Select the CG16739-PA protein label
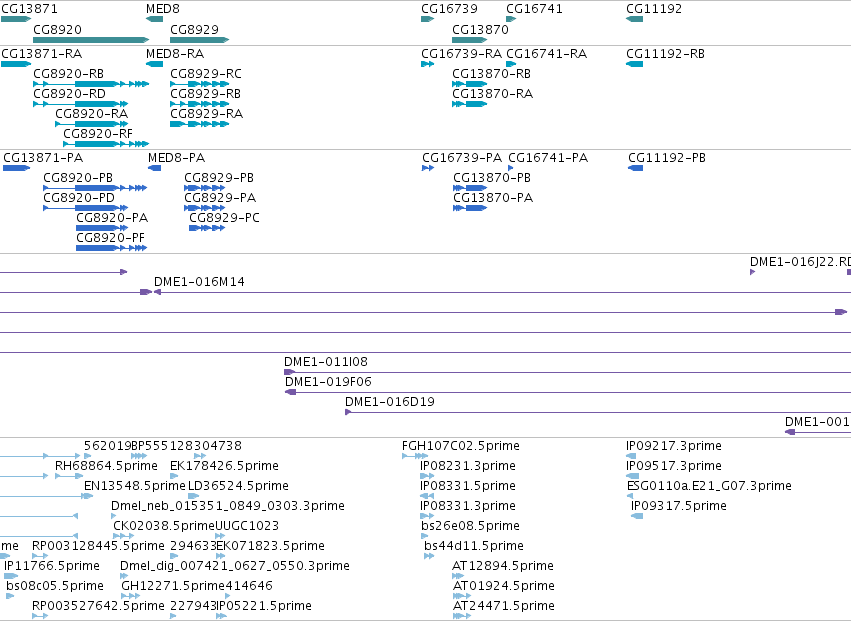 462,158
